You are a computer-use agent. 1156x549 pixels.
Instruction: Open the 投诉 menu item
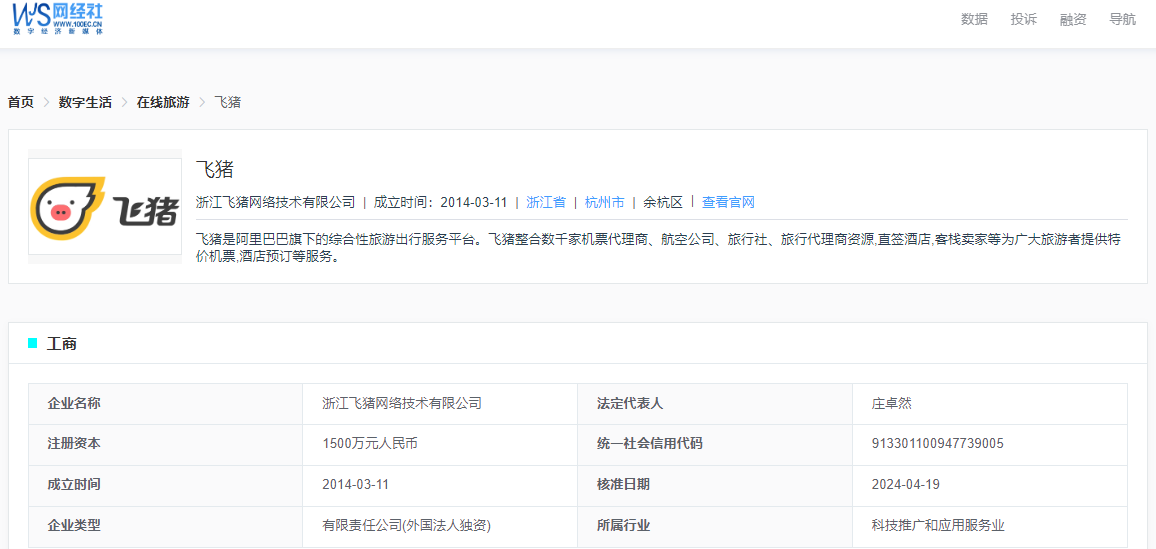(x=1024, y=19)
